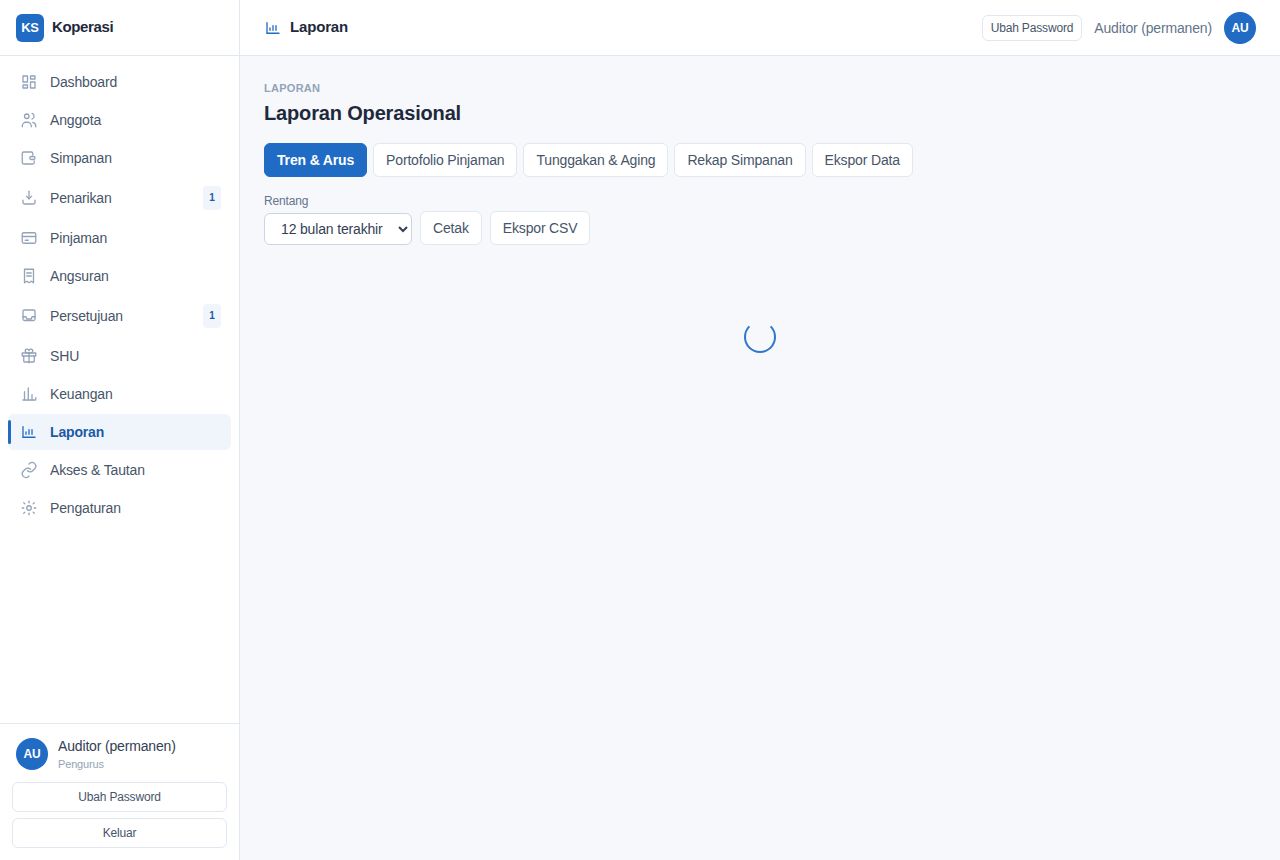Click the Penarikan download icon

click(29, 198)
